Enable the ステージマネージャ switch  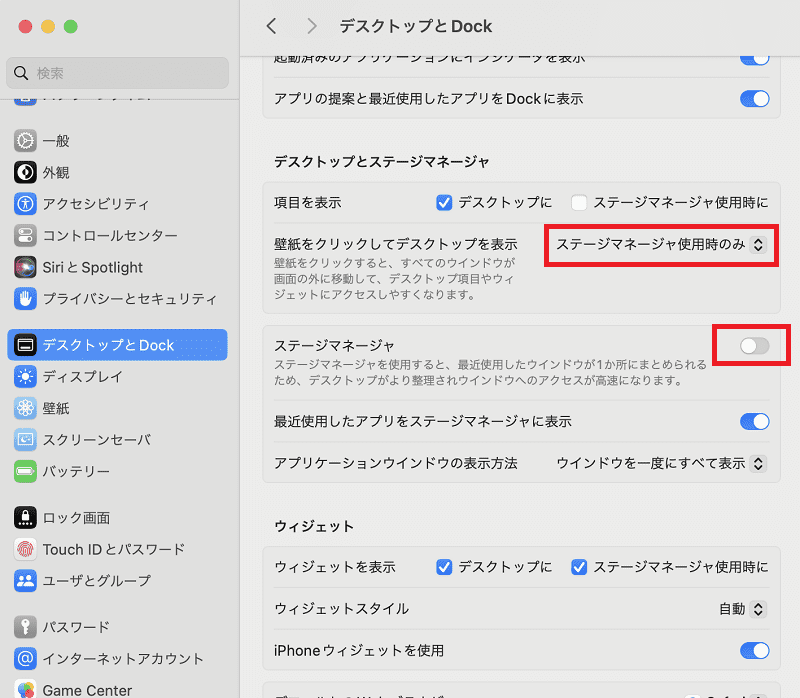point(755,346)
